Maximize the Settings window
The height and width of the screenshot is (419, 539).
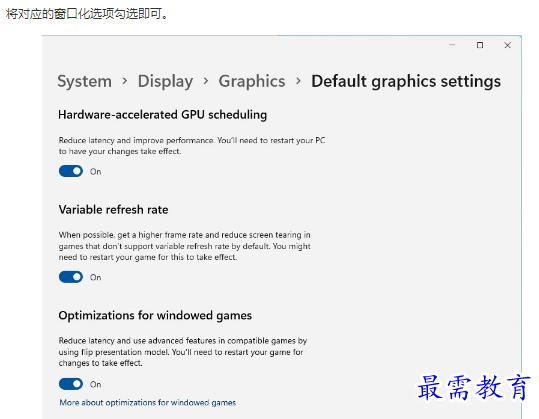click(x=480, y=45)
